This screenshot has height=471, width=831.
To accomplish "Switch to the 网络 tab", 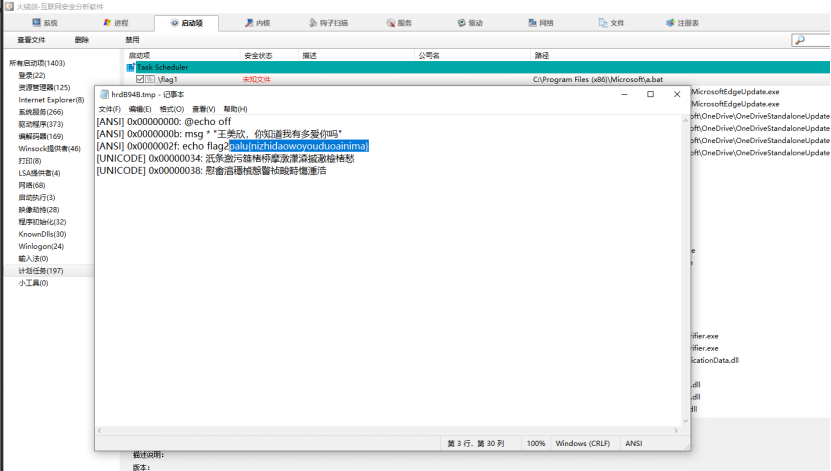I will tap(541, 23).
